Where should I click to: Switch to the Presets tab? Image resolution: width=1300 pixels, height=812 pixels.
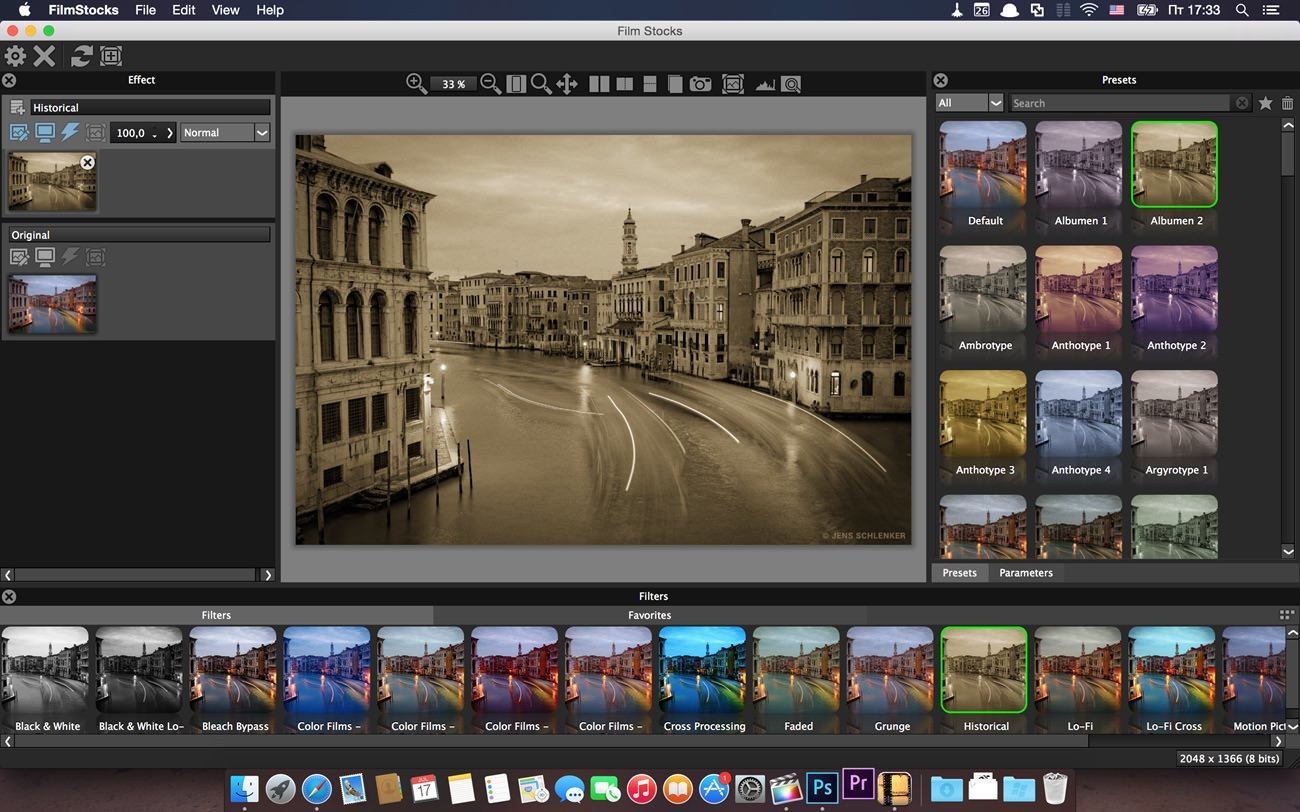click(x=959, y=573)
